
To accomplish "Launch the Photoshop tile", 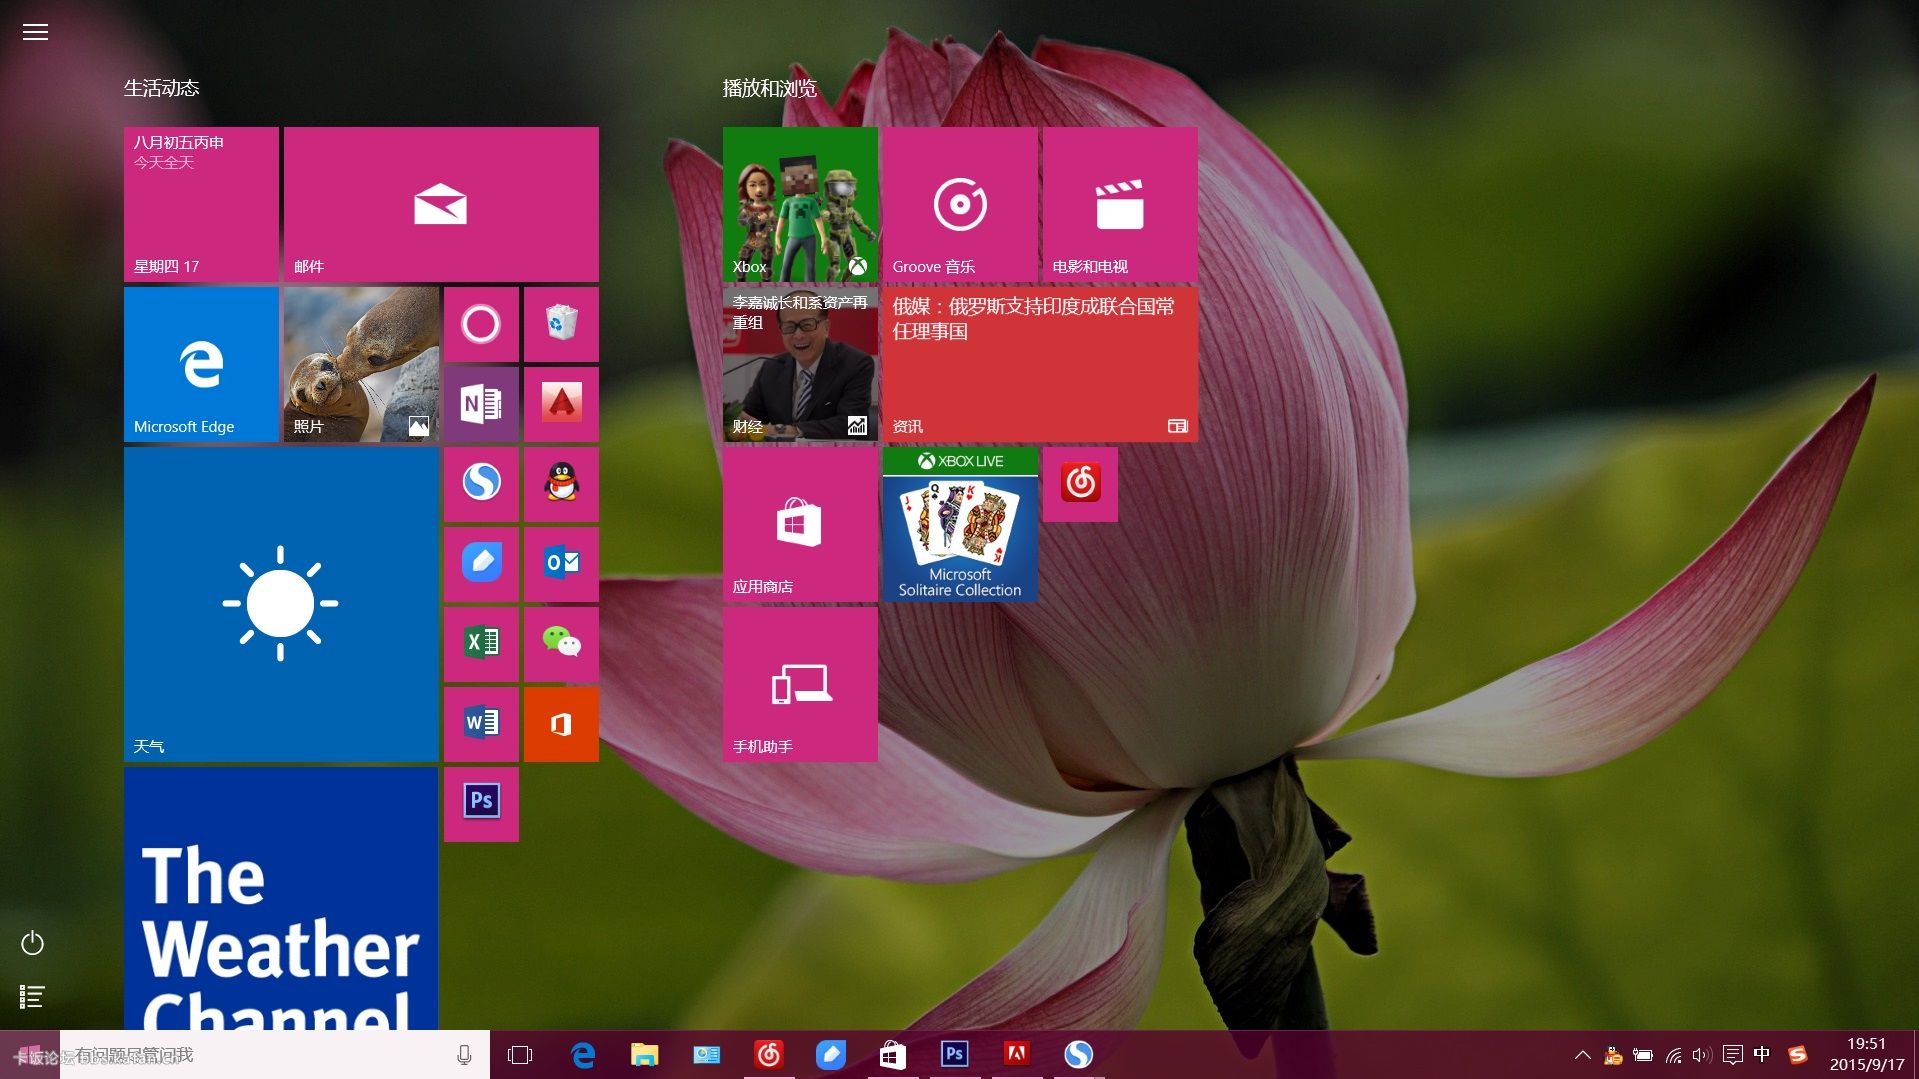I will [x=481, y=804].
